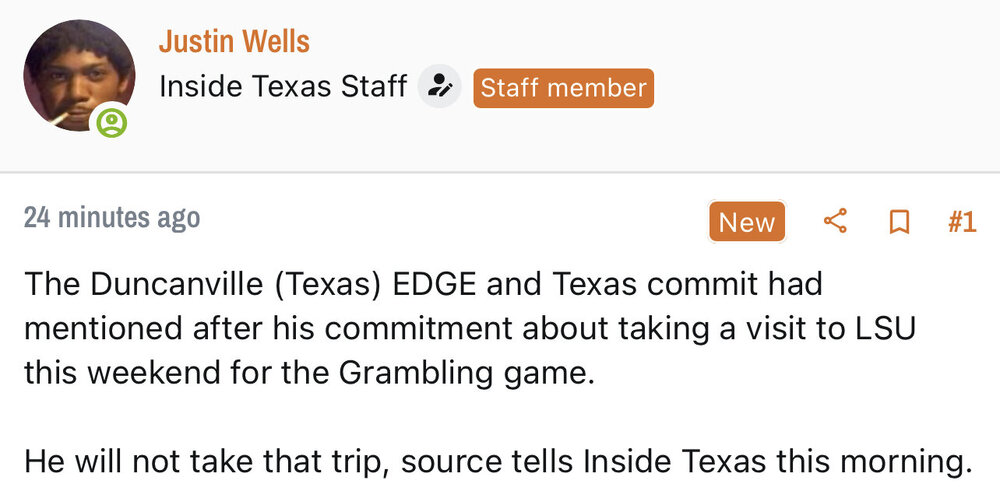This screenshot has height=498, width=1000.
Task: Click the '24 minutes ago' timestamp
Action: [x=112, y=217]
